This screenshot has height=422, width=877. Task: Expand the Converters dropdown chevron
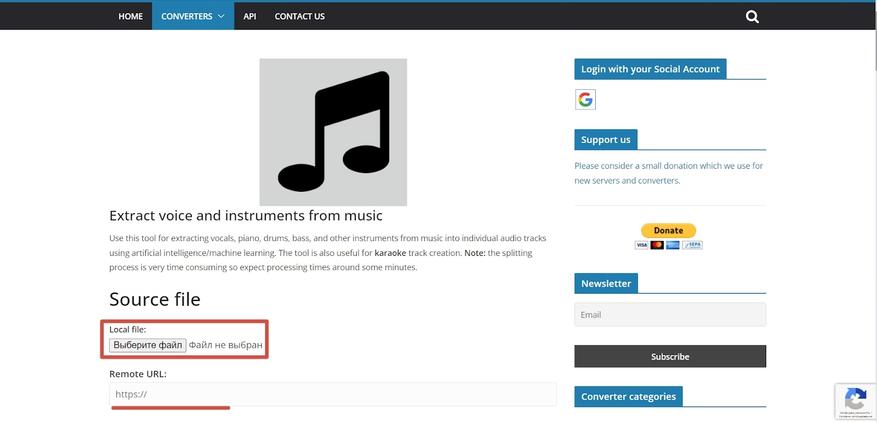click(221, 16)
